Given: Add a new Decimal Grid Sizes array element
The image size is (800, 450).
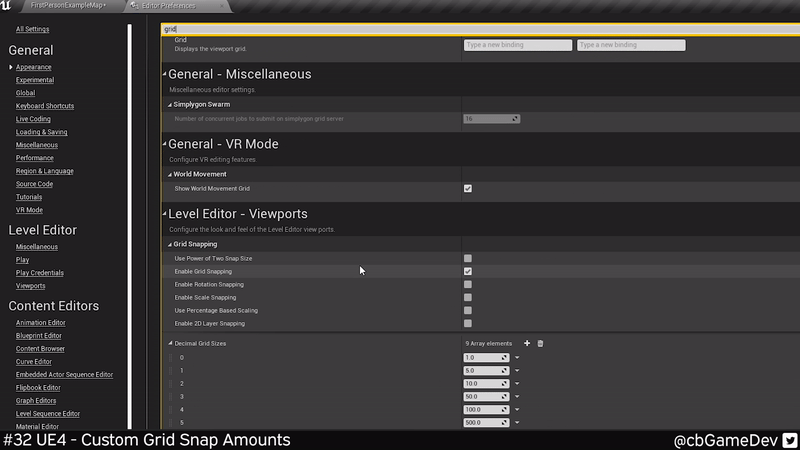Looking at the screenshot, I should [527, 343].
